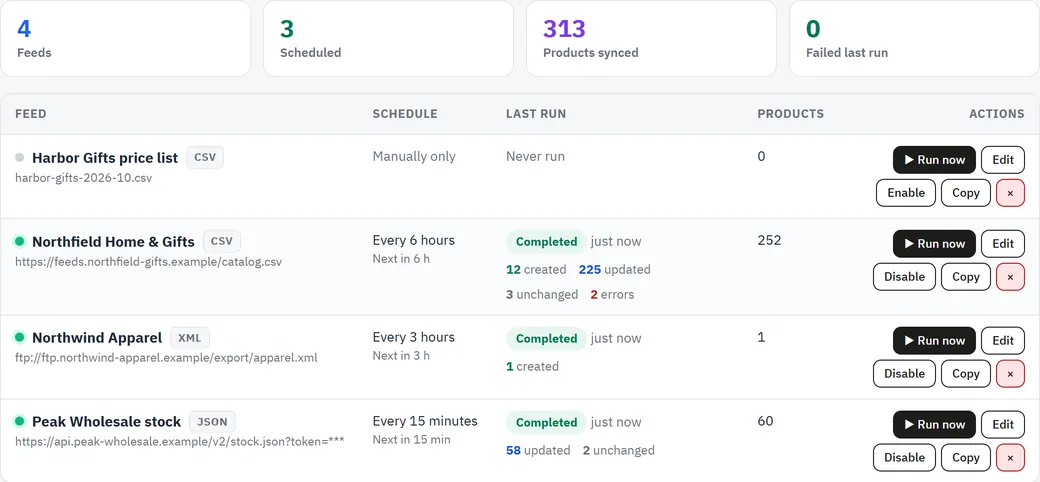Click the Completed badge in Northwind Apparel row

(x=547, y=339)
